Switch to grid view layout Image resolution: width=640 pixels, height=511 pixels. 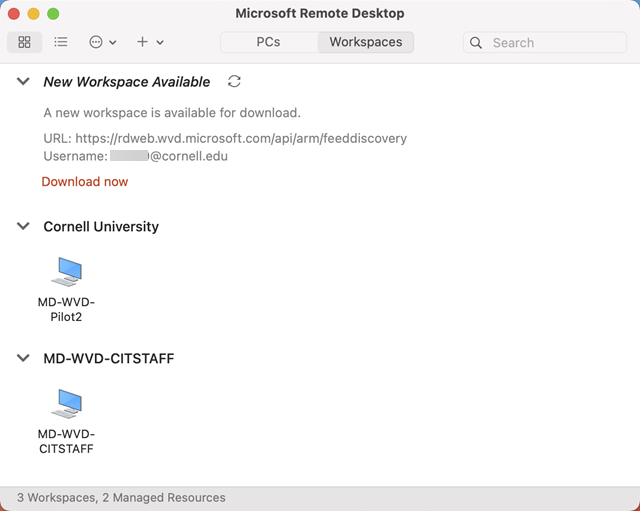[x=24, y=42]
